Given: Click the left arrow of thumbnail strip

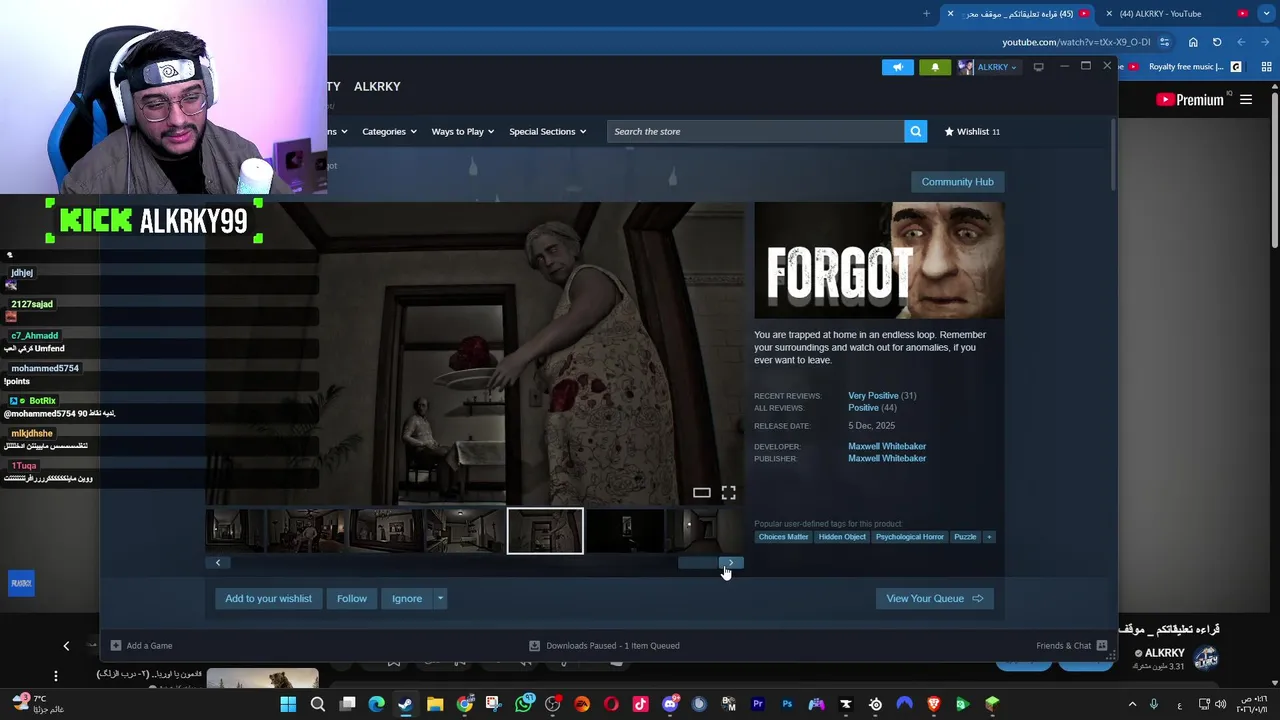Looking at the screenshot, I should pos(218,563).
